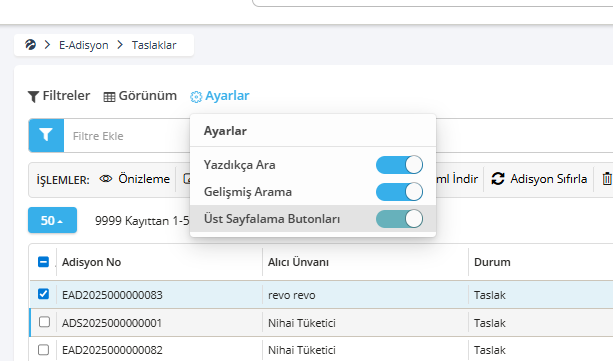The height and width of the screenshot is (361, 613).
Task: Disable the Gelişmiş Arama switch
Action: coord(399,192)
